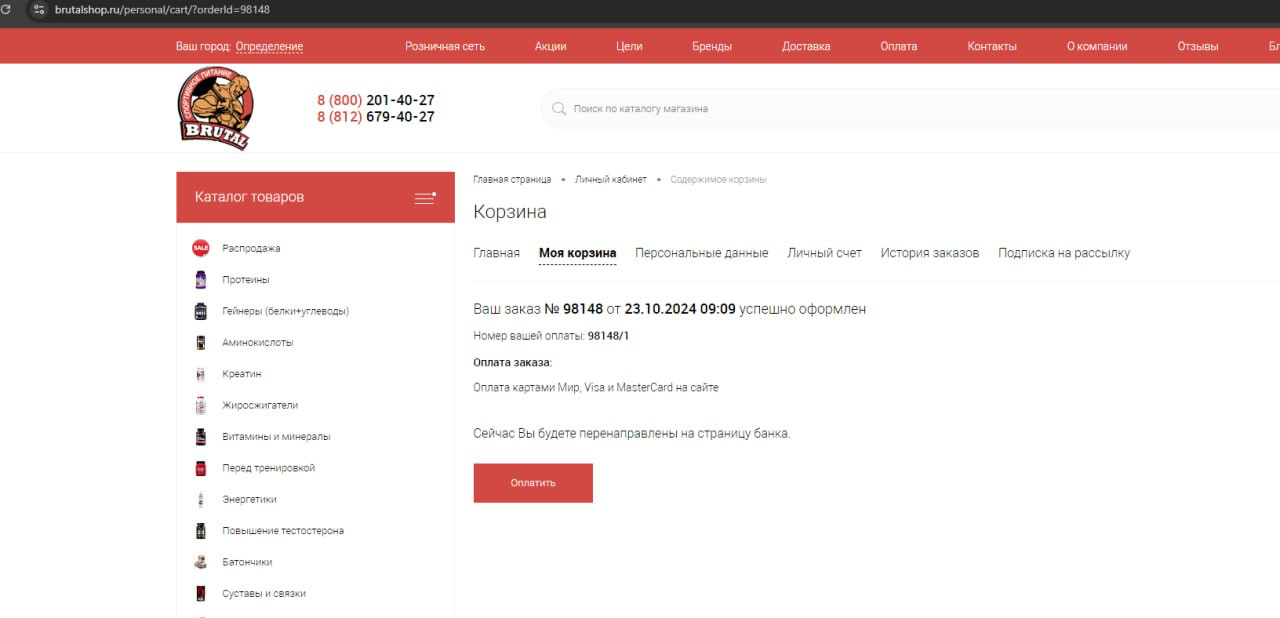Open Отзывы in top menu
This screenshot has width=1280, height=618.
1198,46
